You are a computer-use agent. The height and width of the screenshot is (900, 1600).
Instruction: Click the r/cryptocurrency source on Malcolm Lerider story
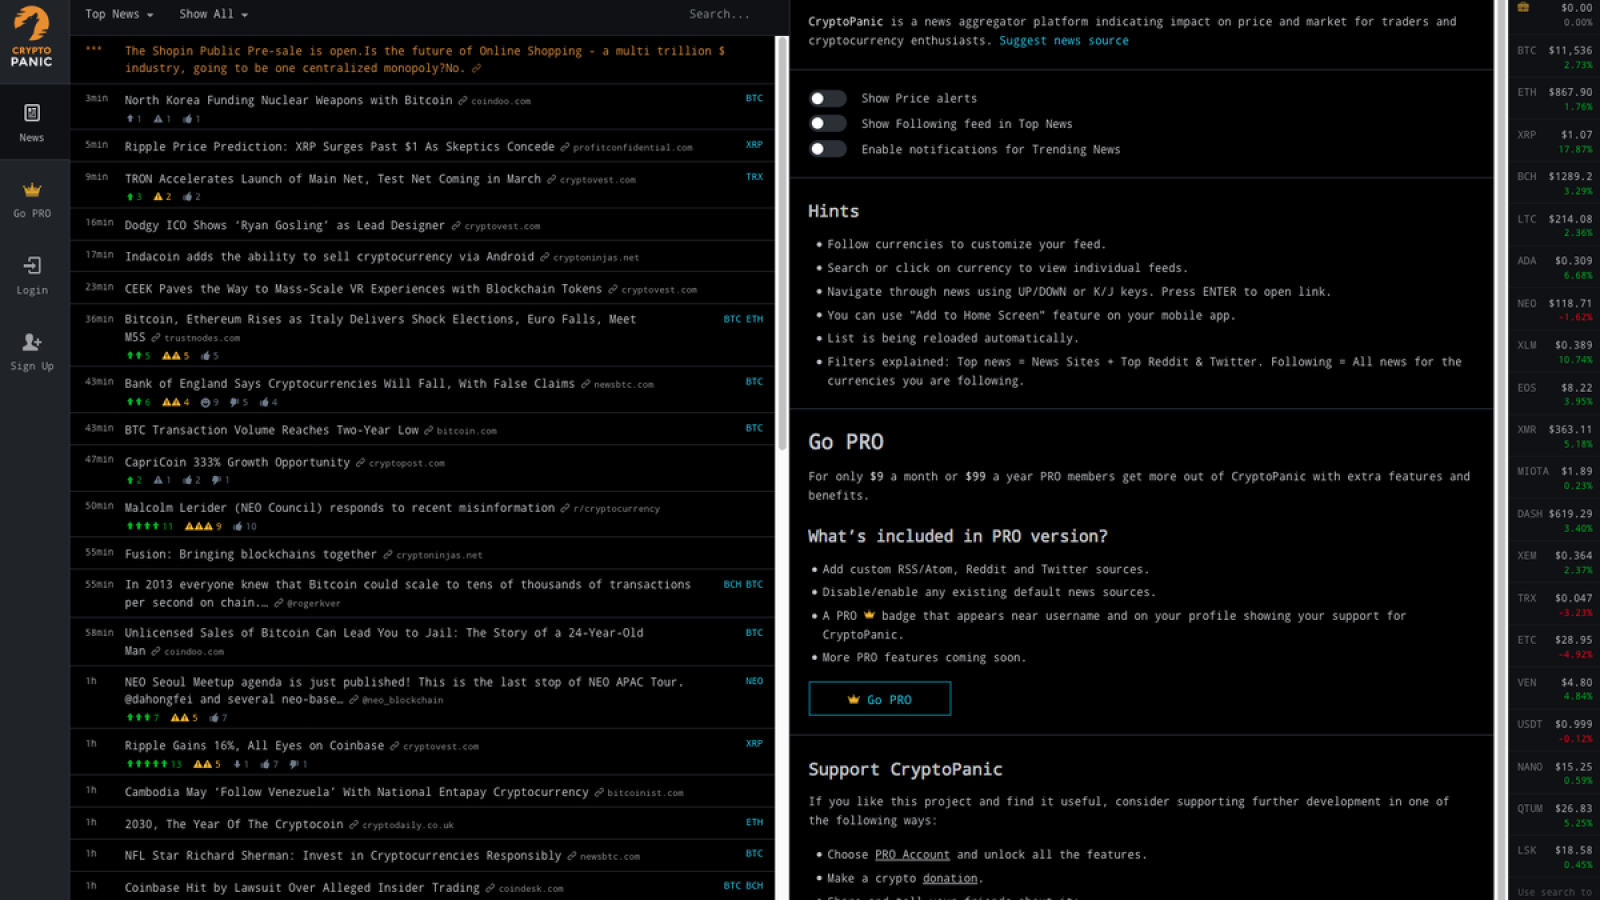point(616,509)
